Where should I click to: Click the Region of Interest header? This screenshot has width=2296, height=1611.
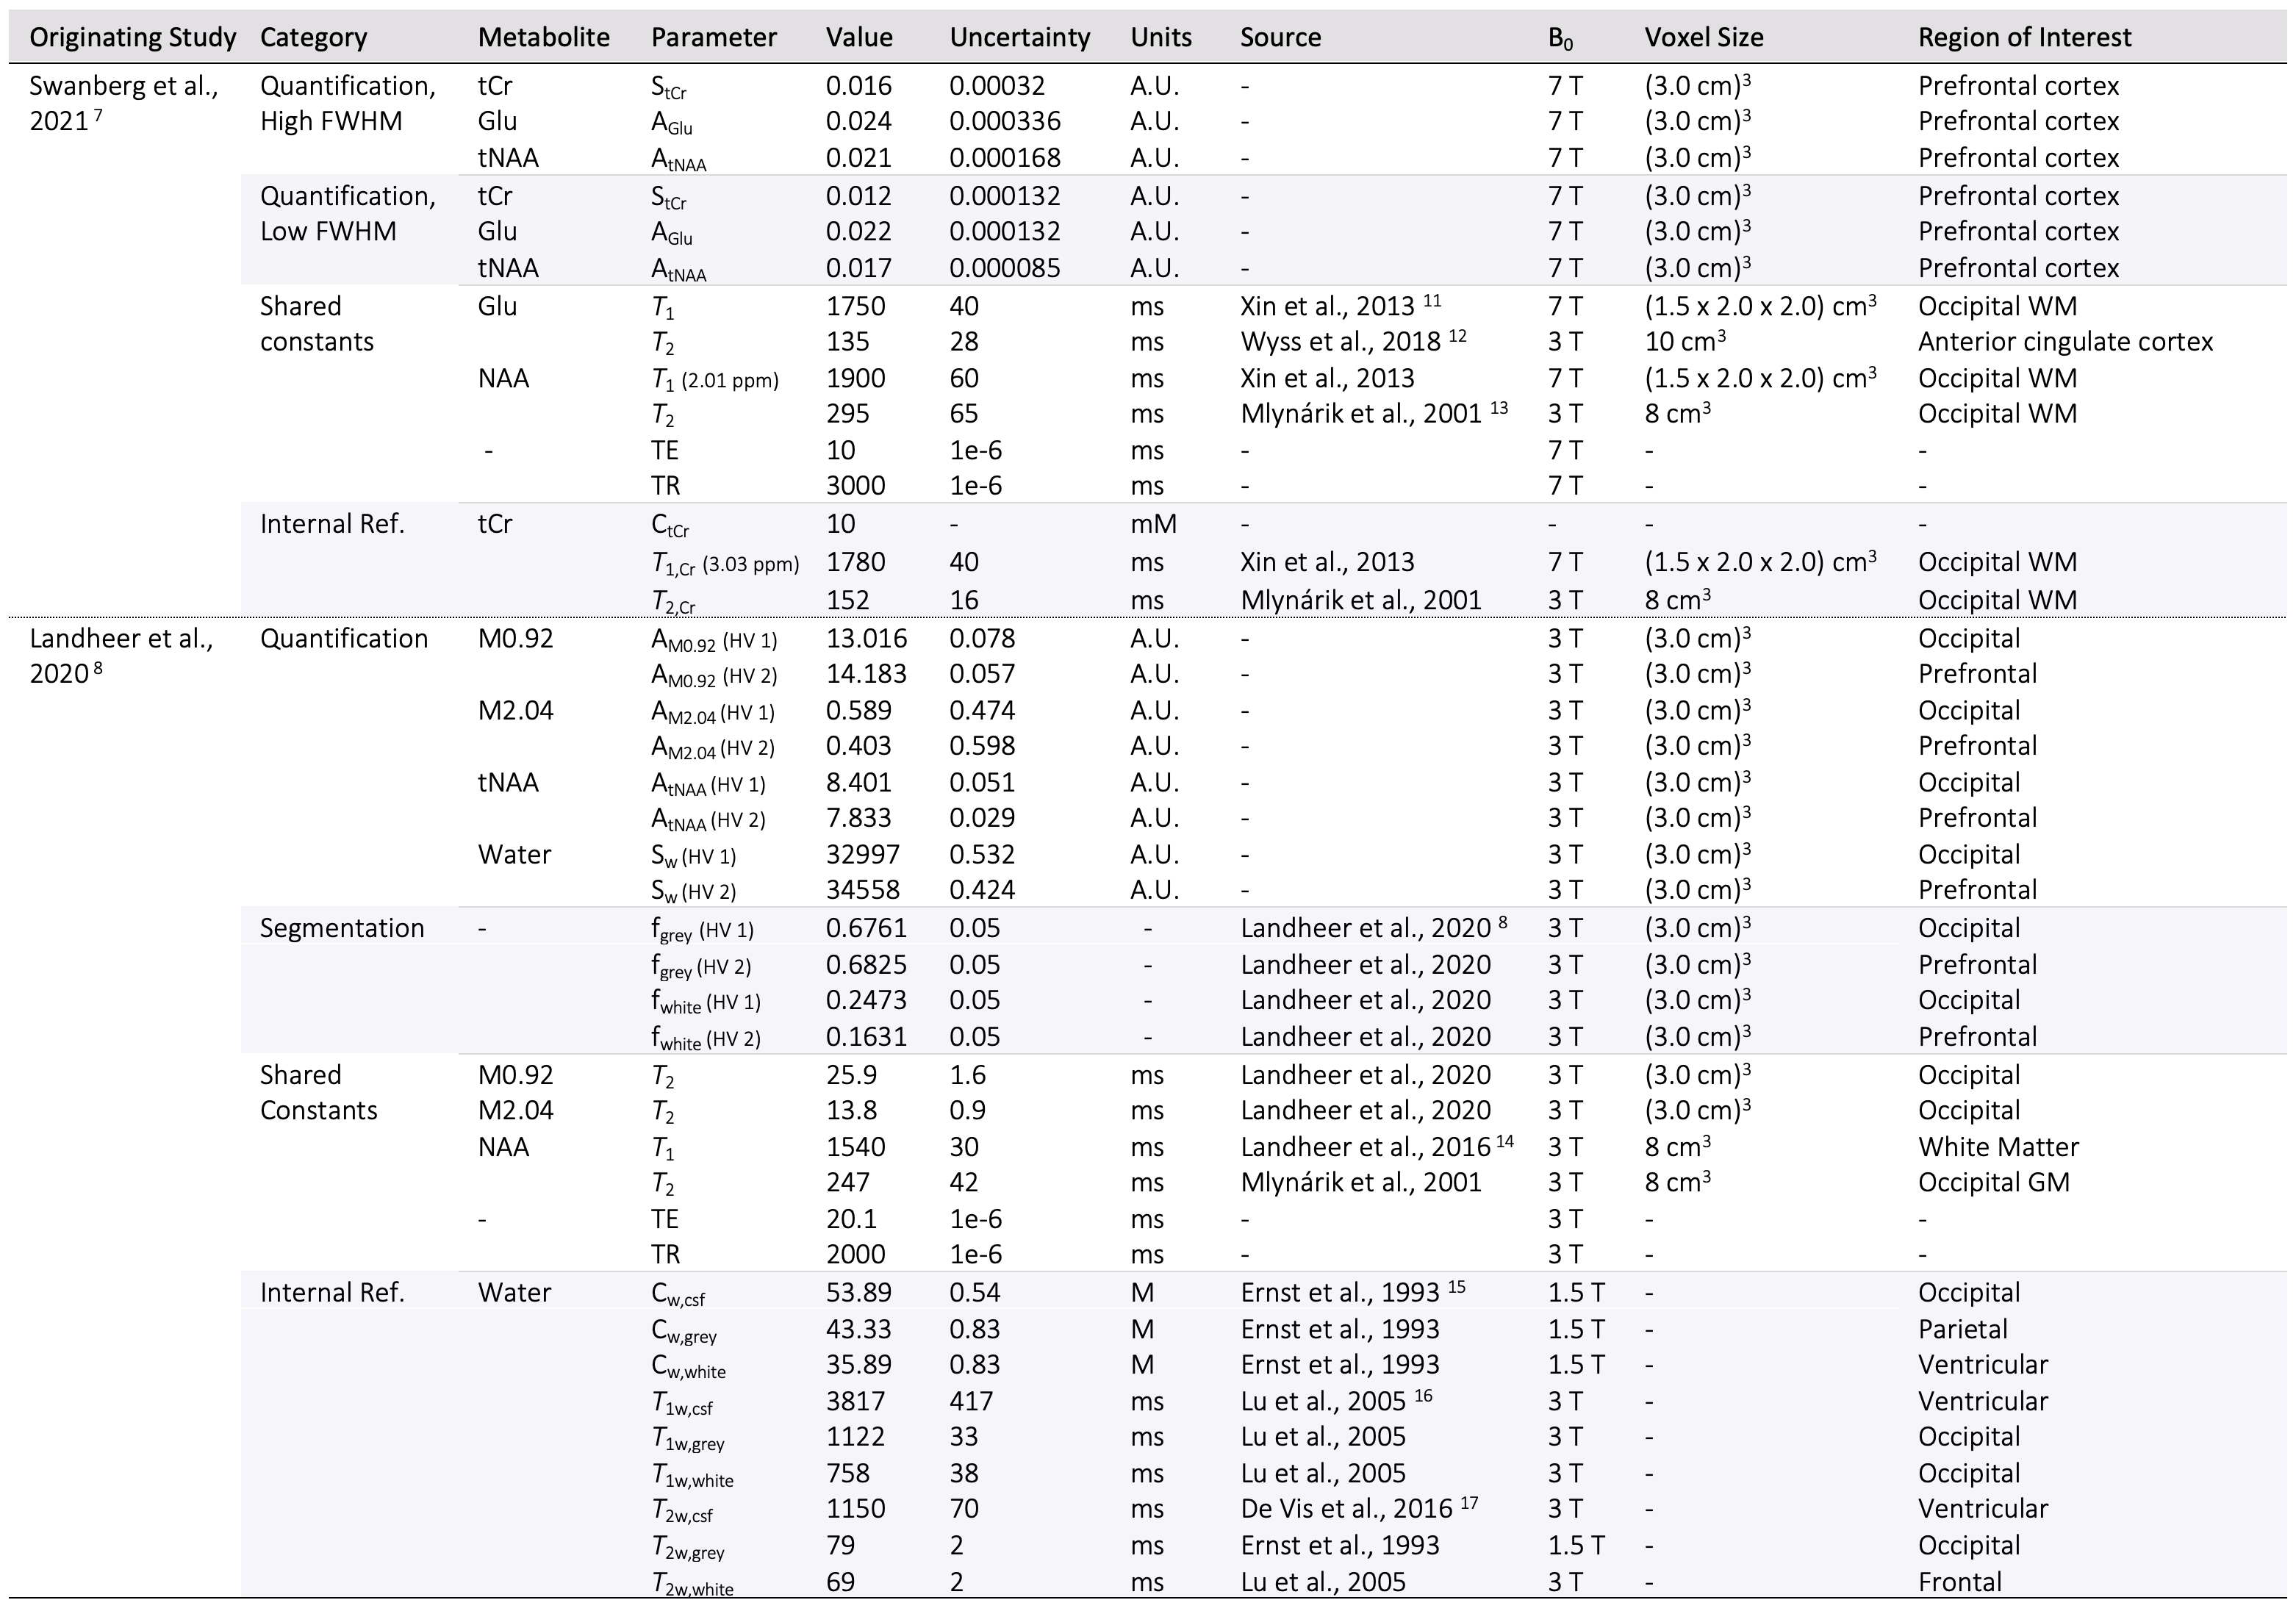pos(2024,38)
